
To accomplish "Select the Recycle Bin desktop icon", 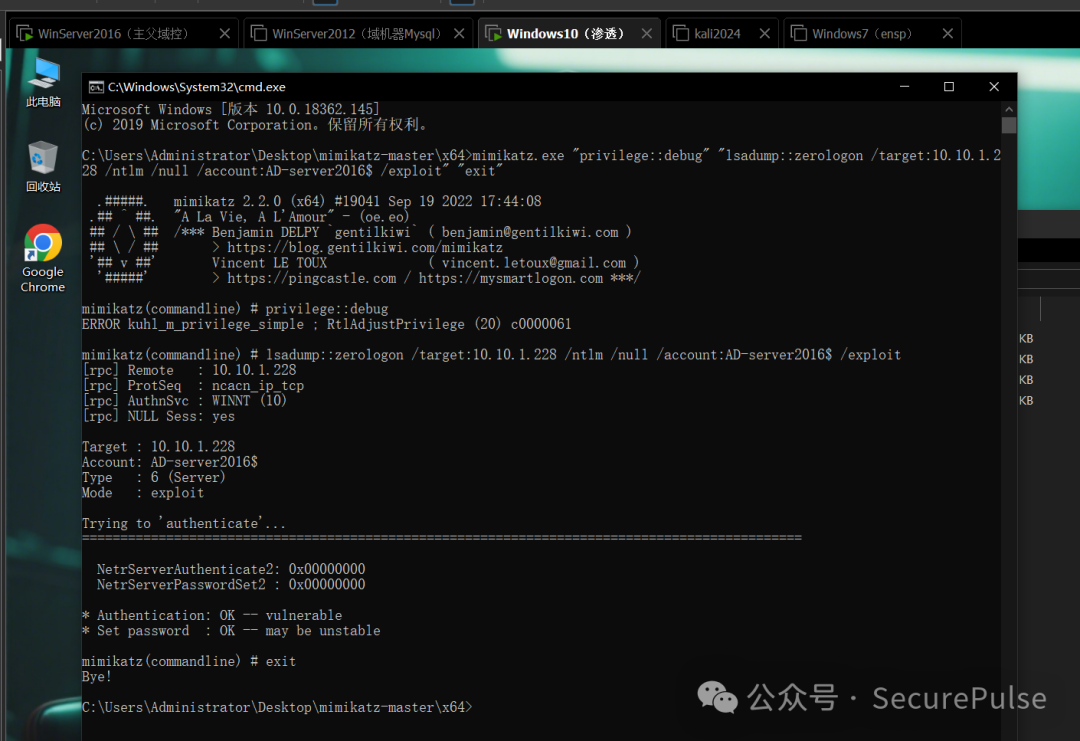I will click(43, 167).
